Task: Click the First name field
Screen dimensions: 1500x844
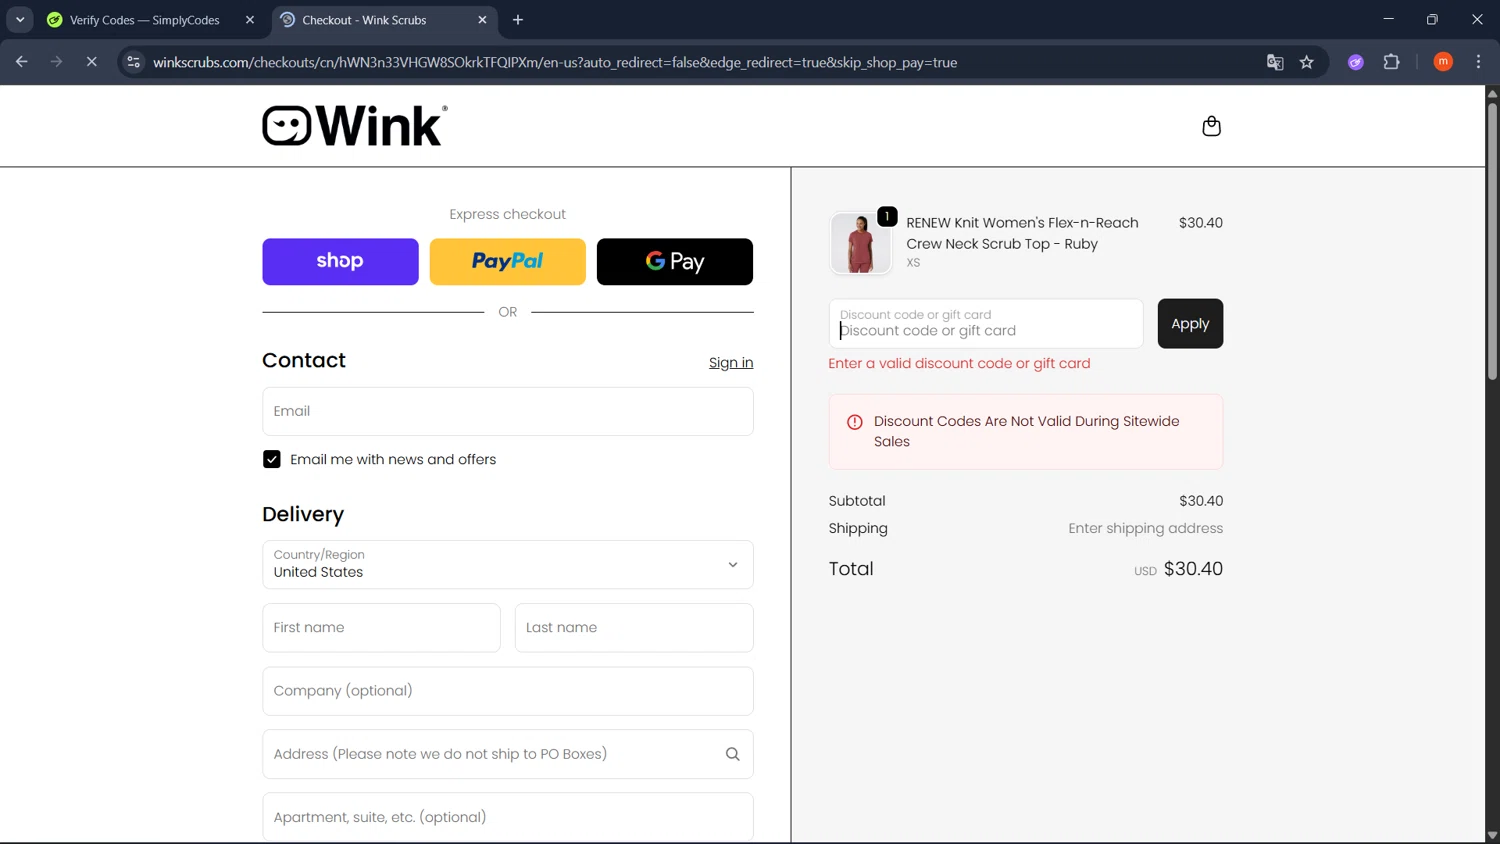Action: [x=381, y=628]
